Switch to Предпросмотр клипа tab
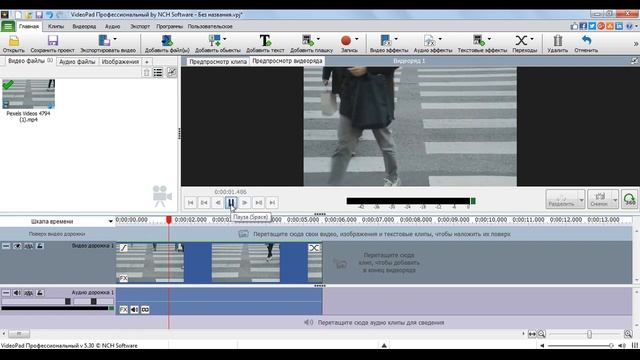640x360 pixels. coord(218,61)
